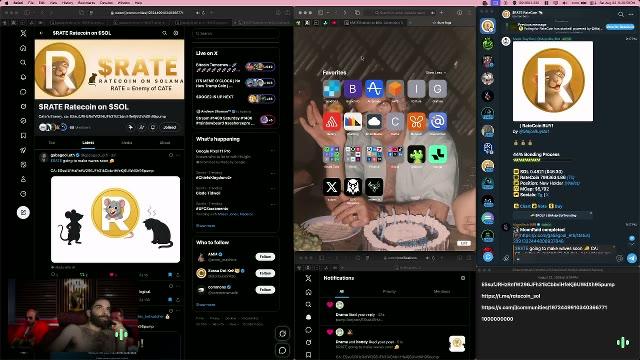Open Grok floating button in X
The width and height of the screenshot is (640, 360).
click(x=282, y=333)
